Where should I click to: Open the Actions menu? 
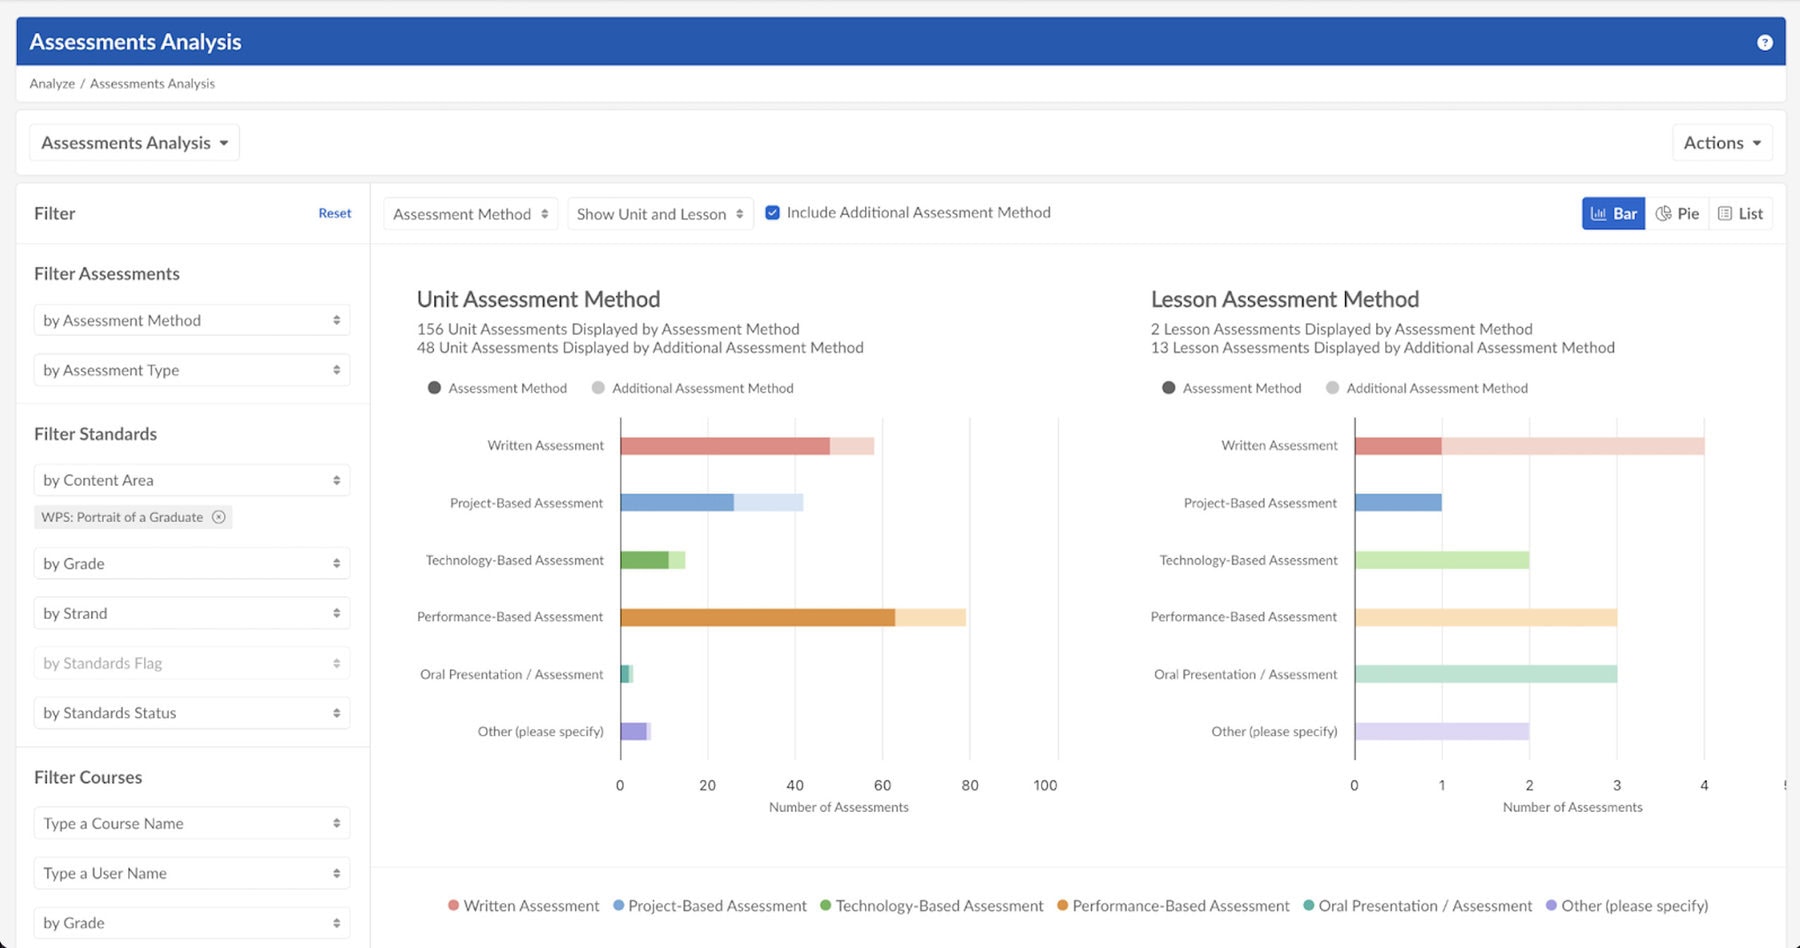(x=1721, y=143)
